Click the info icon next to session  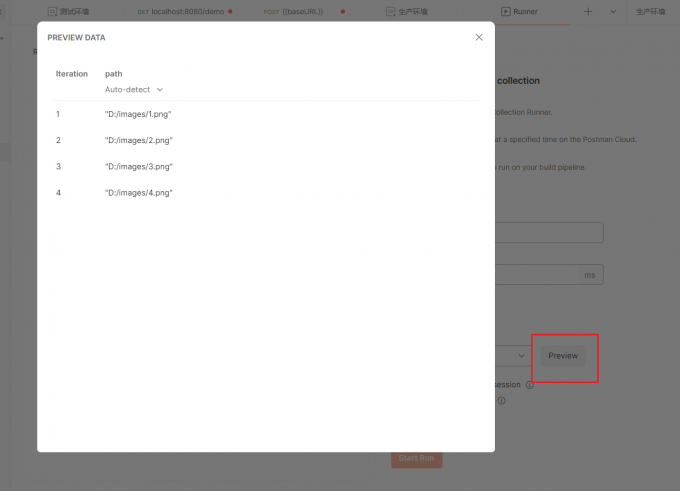530,385
